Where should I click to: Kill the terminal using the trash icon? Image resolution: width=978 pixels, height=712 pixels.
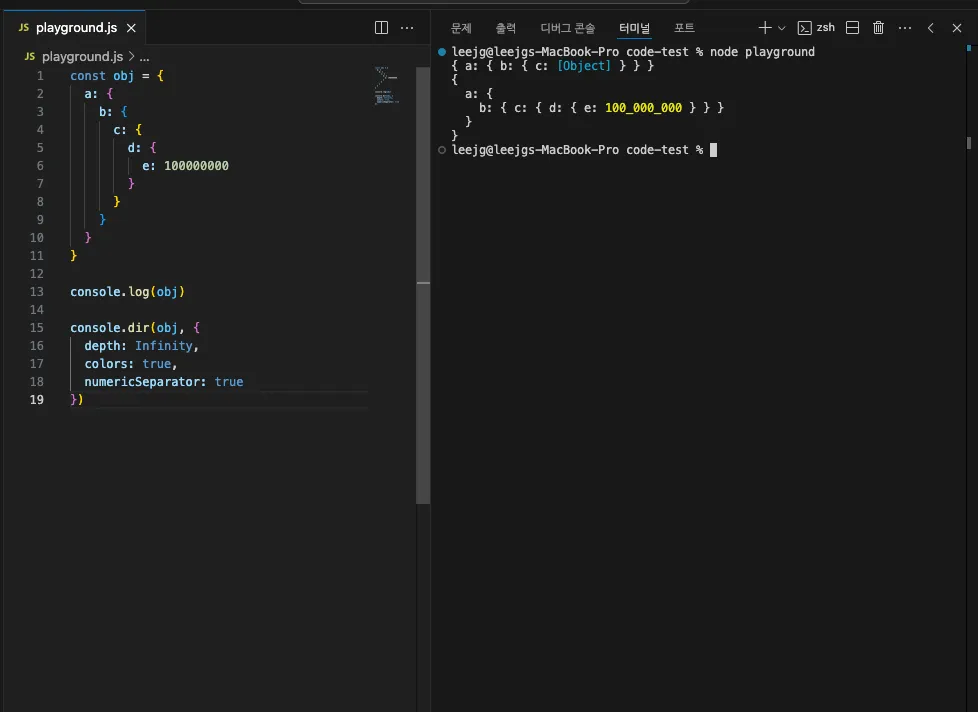(879, 28)
